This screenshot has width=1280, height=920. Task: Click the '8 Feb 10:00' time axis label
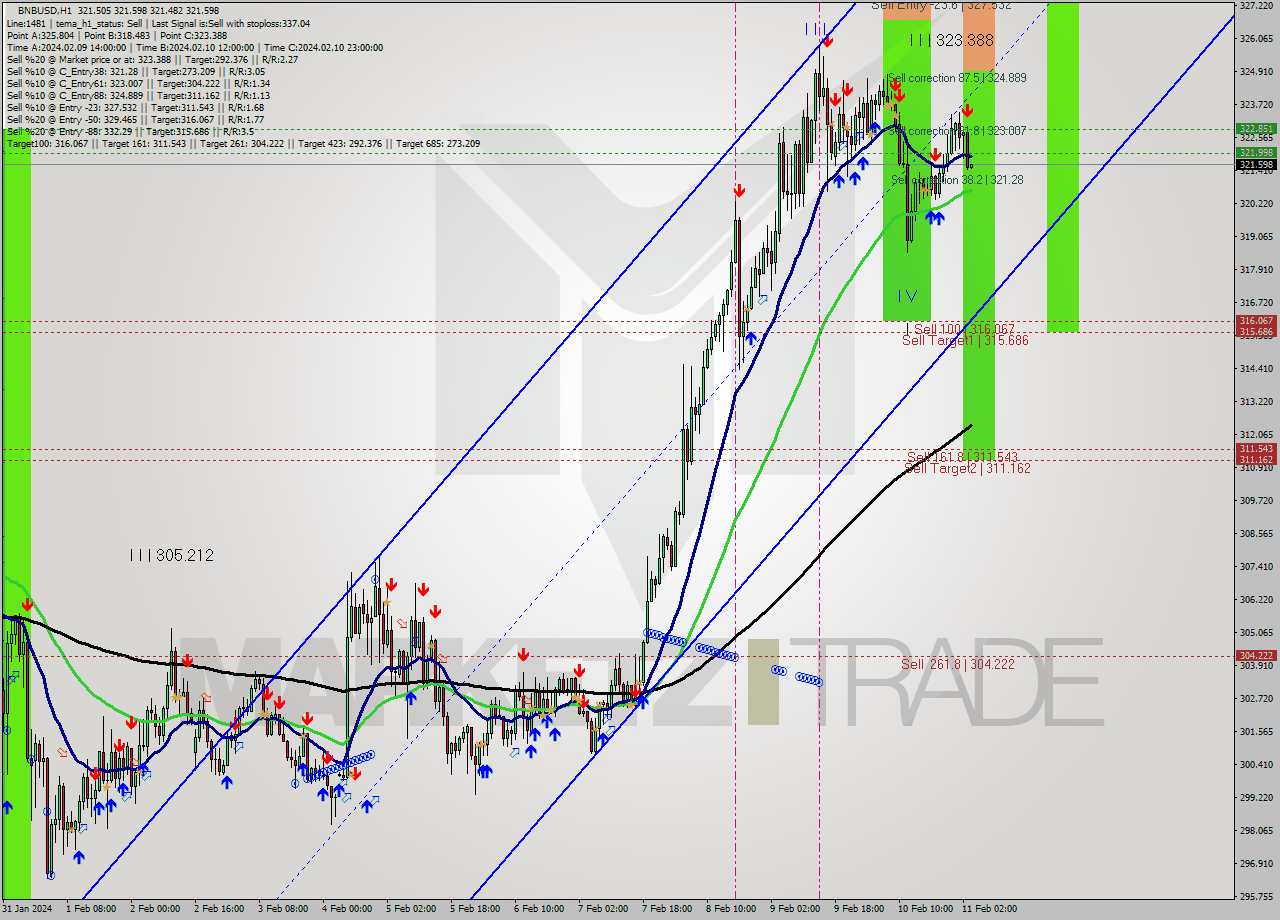[731, 909]
